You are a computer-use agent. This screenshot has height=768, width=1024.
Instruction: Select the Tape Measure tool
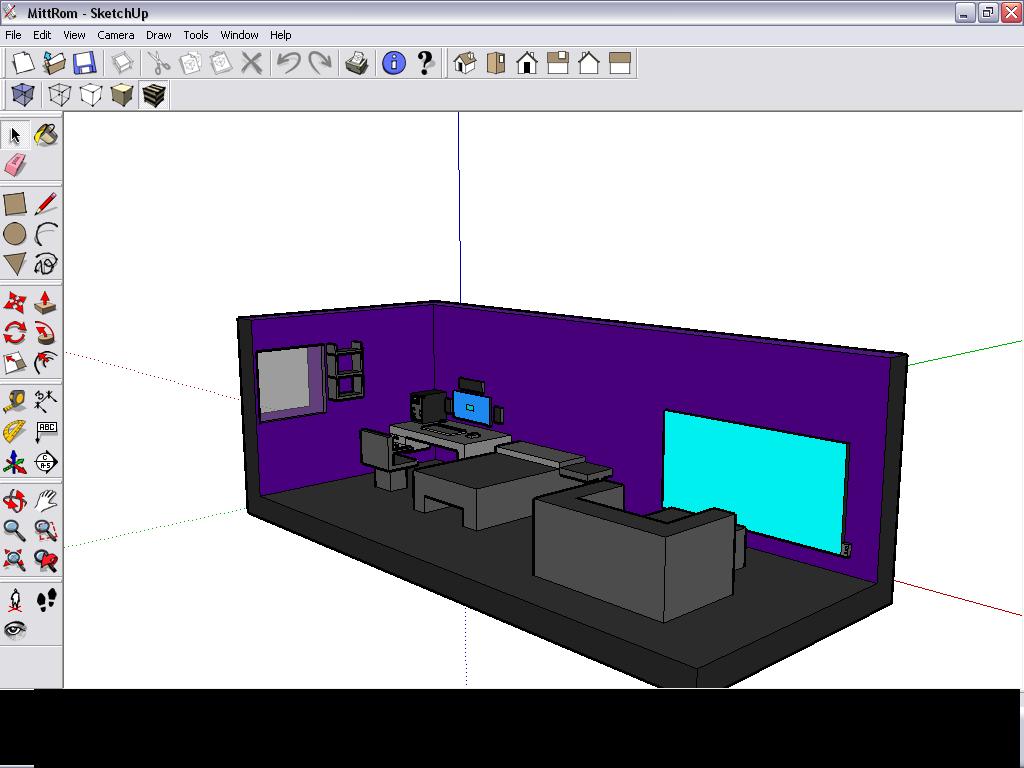pyautogui.click(x=15, y=401)
